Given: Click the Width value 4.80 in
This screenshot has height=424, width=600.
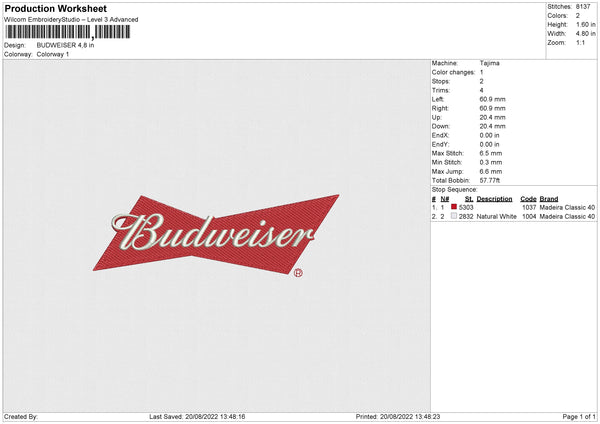Looking at the screenshot, I should (586, 34).
